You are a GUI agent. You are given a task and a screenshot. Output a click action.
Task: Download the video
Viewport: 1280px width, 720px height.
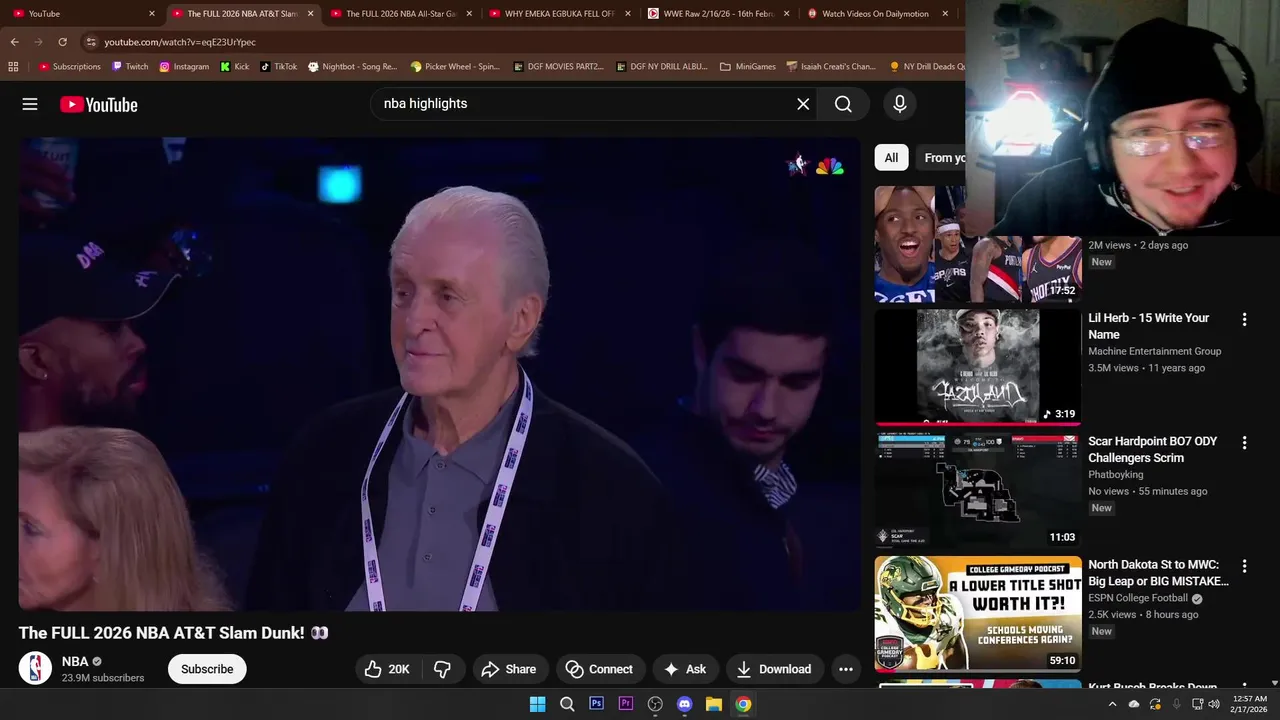tap(773, 669)
